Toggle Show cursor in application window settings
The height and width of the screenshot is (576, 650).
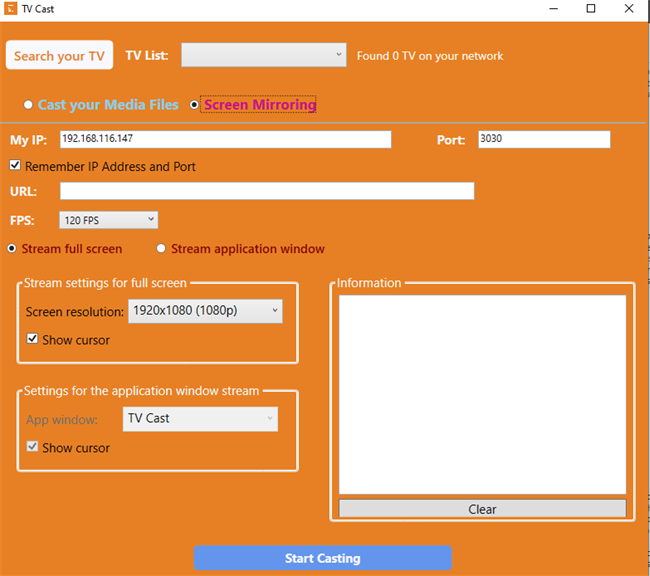point(32,447)
